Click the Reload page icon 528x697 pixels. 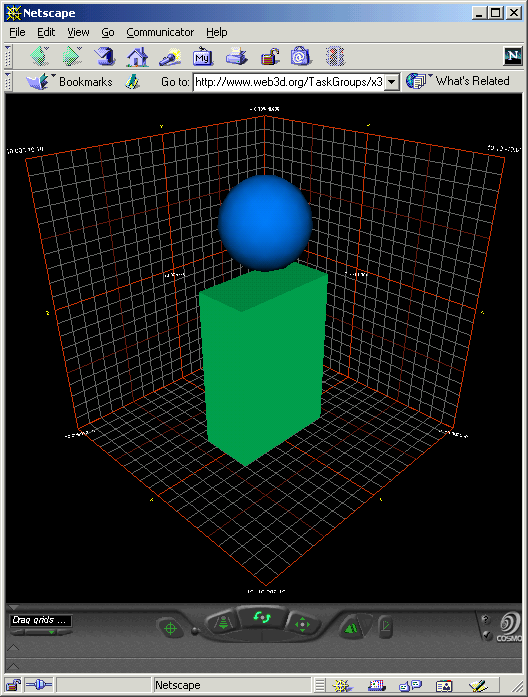pyautogui.click(x=104, y=56)
